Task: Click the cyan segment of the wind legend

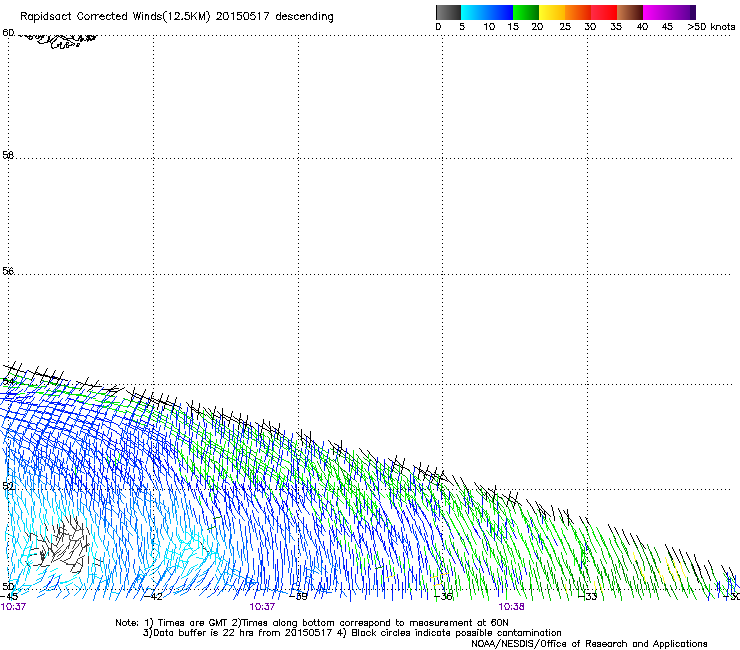Action: coord(474,12)
